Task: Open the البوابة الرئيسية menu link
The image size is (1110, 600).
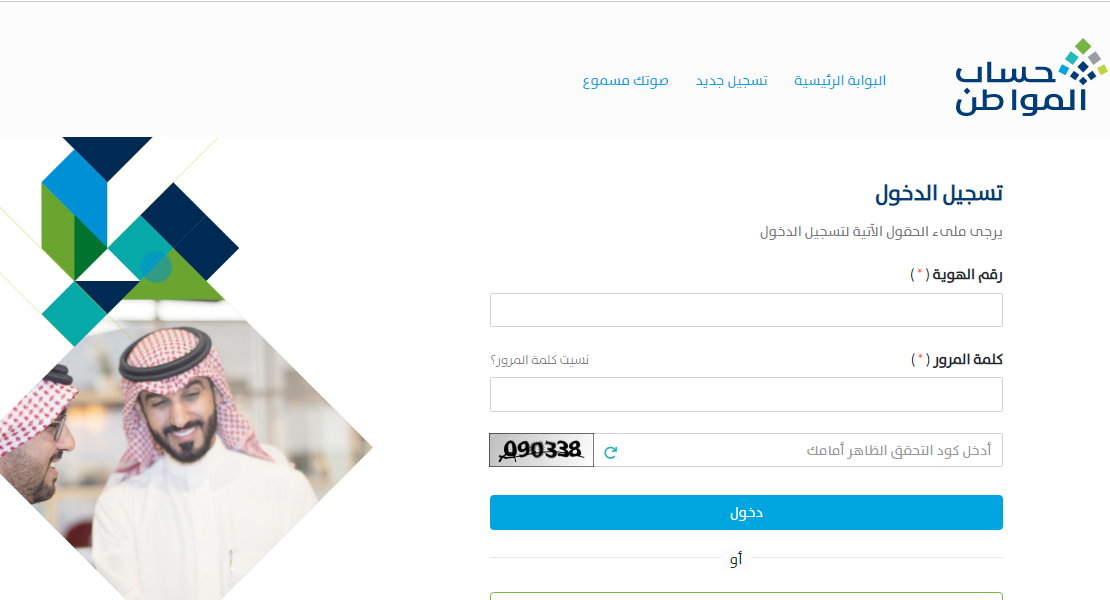Action: click(840, 81)
